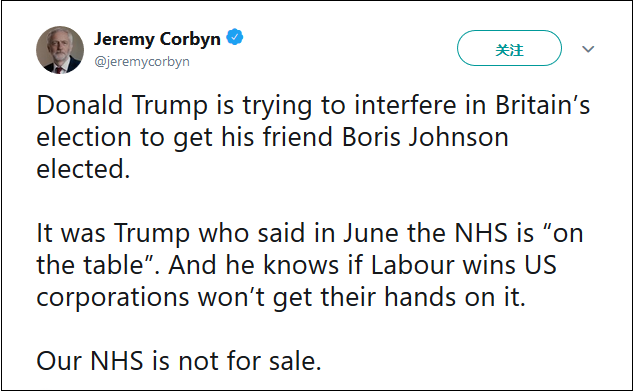The image size is (633, 391).
Task: Click the blue verified badge icon
Action: tap(235, 37)
